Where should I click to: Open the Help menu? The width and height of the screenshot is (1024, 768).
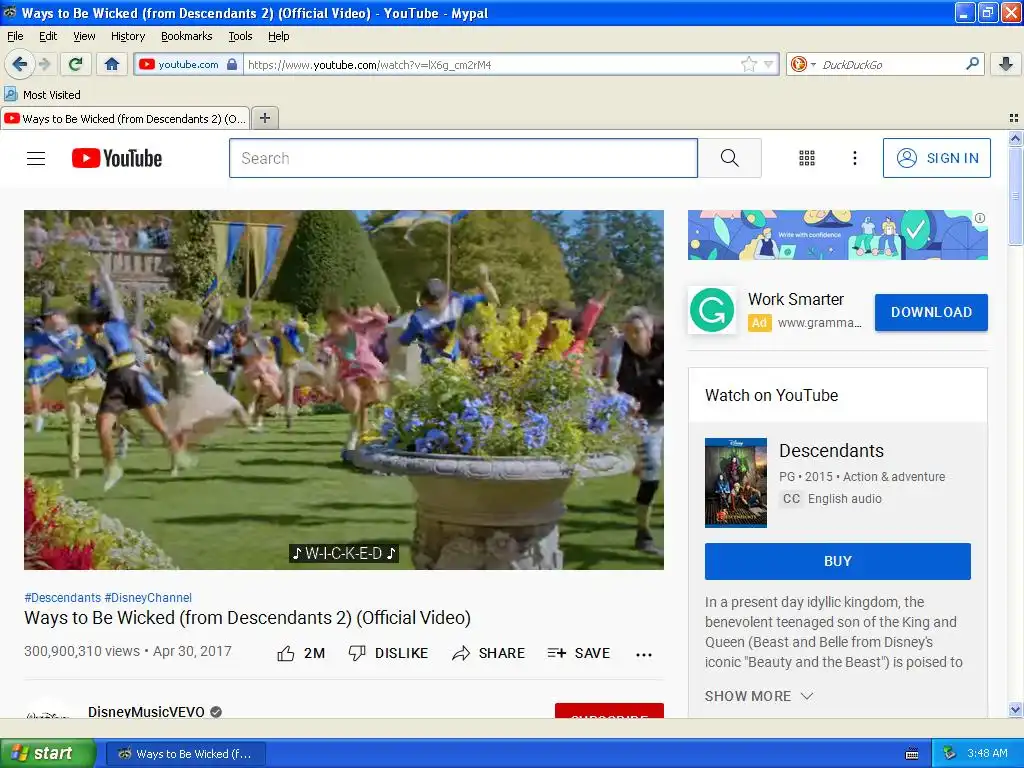pos(279,36)
